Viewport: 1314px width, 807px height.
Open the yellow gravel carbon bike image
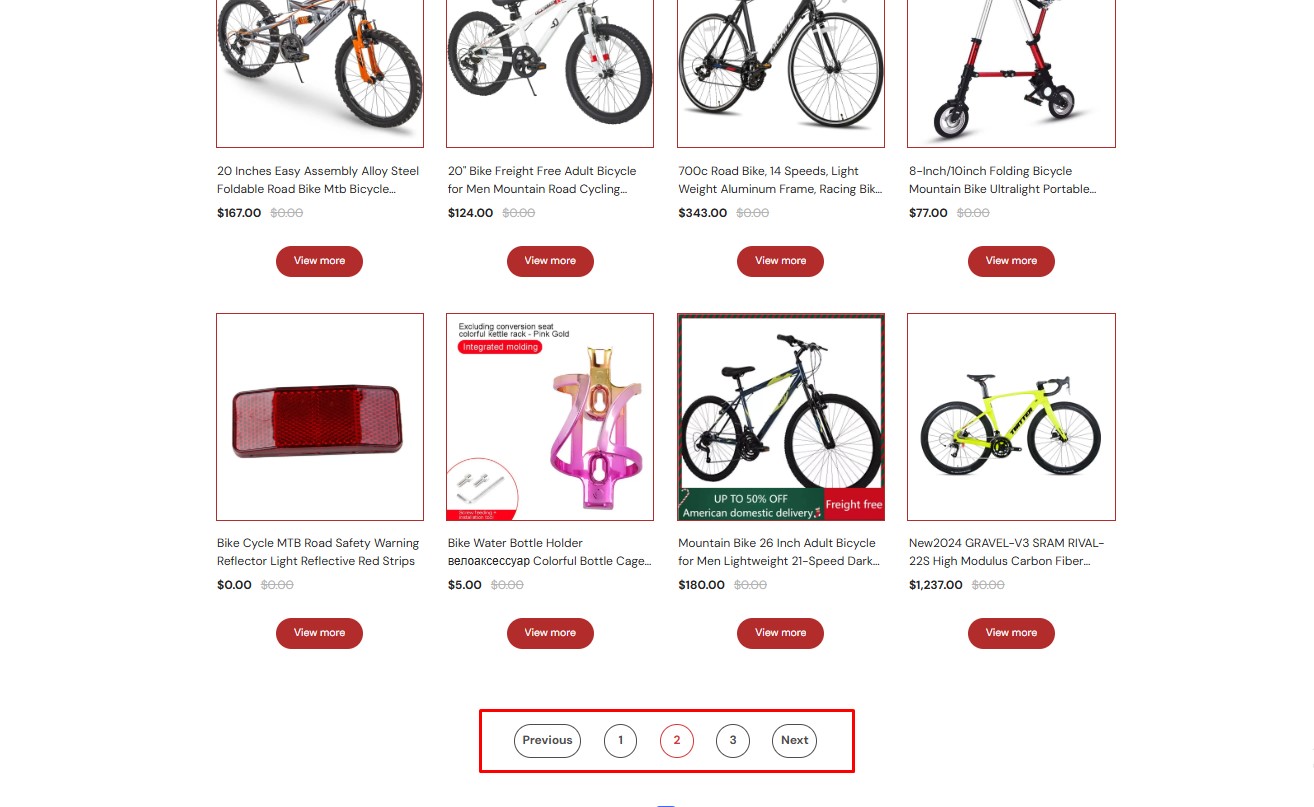pos(1011,417)
